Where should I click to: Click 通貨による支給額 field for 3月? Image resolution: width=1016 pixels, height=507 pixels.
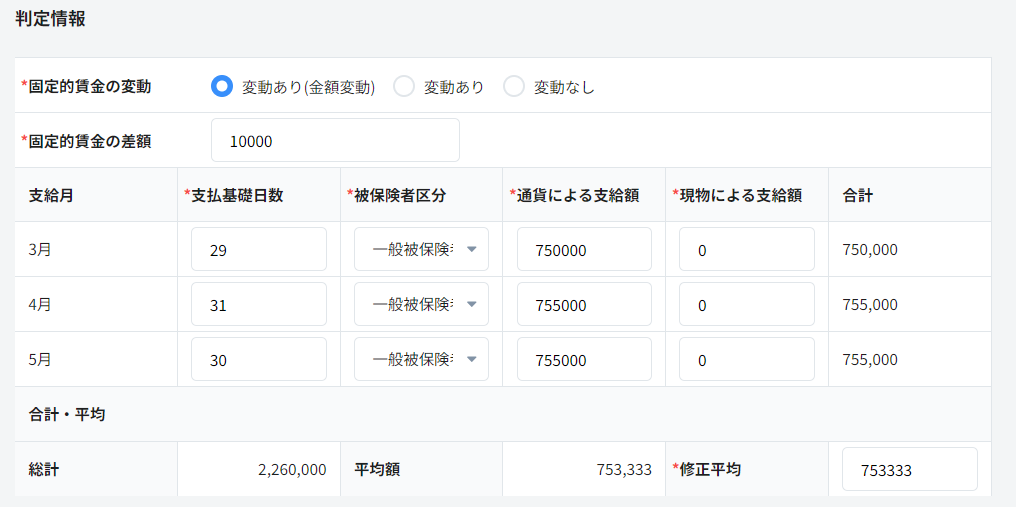coord(584,250)
